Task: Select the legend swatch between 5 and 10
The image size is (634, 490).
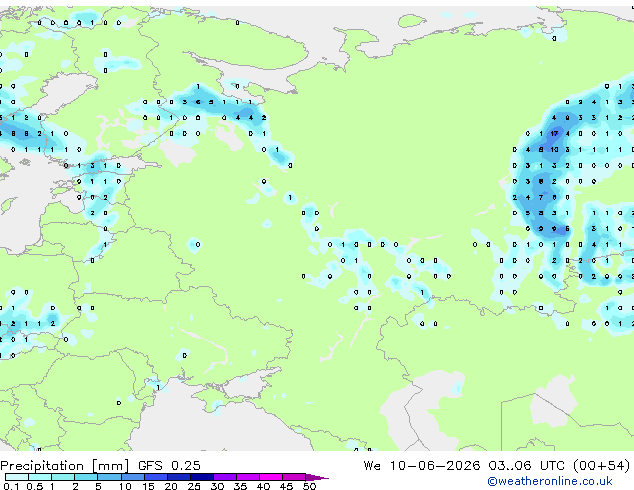Action: pos(109,477)
